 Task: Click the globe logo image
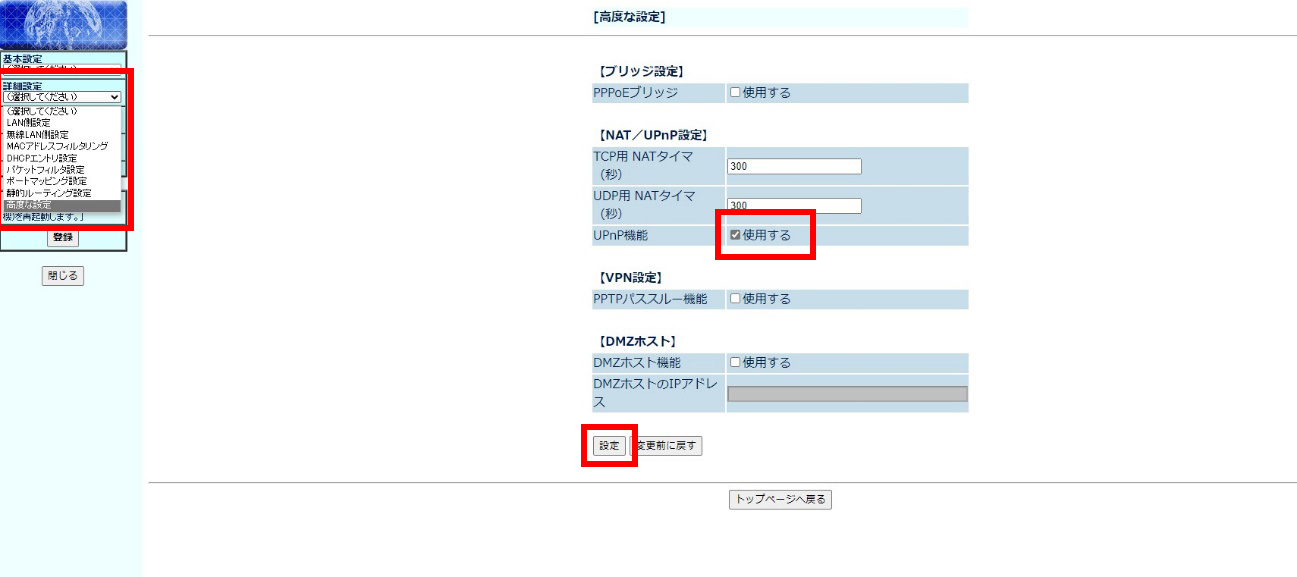pyautogui.click(x=64, y=24)
